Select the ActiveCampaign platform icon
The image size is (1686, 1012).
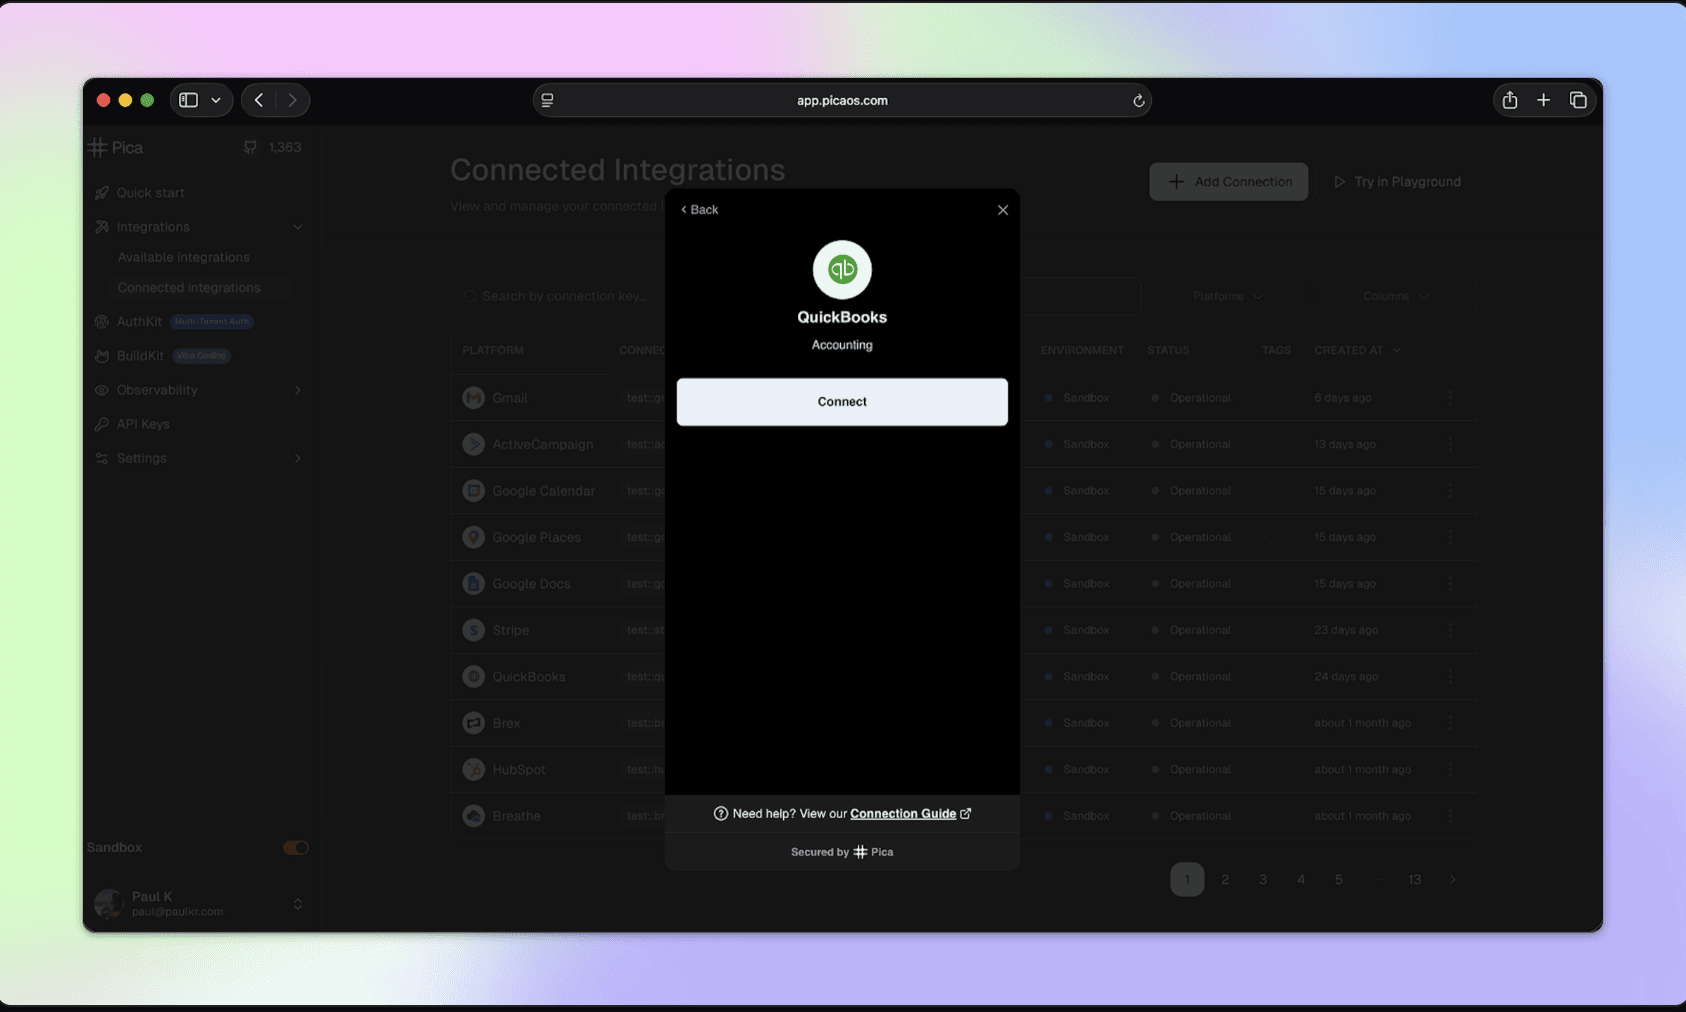(x=473, y=444)
